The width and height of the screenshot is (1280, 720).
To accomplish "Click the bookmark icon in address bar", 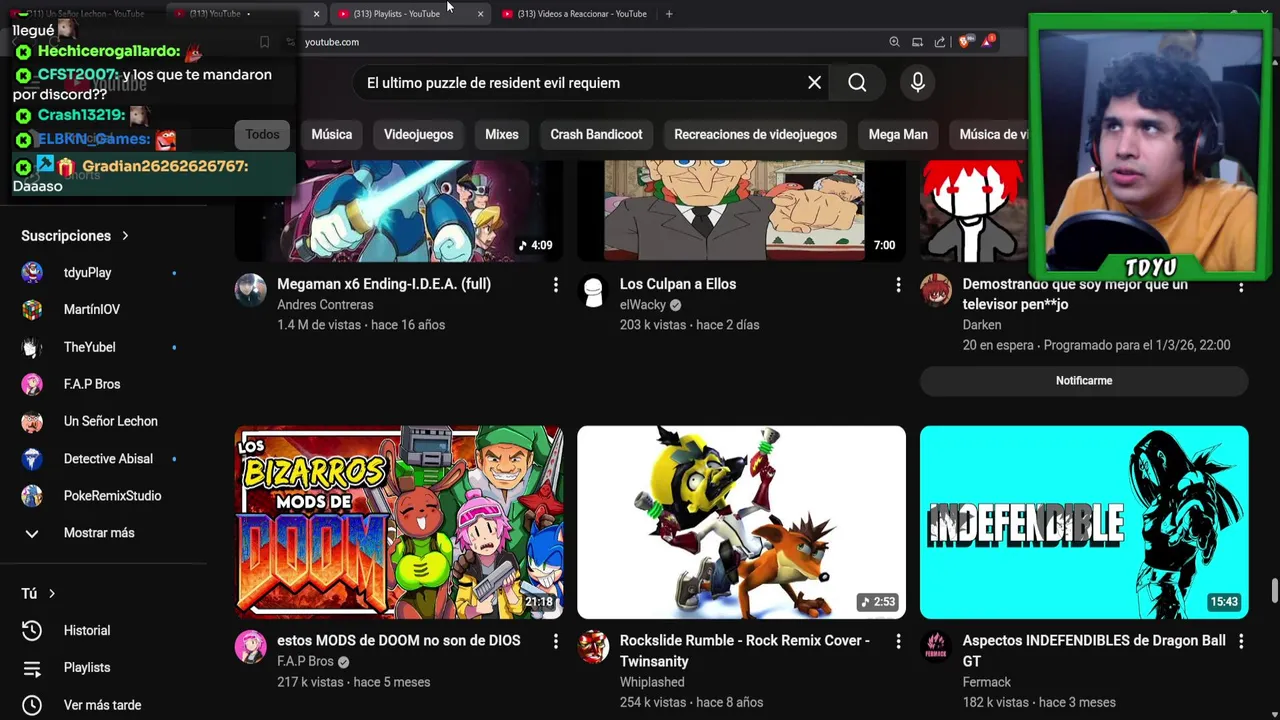I will [x=264, y=42].
